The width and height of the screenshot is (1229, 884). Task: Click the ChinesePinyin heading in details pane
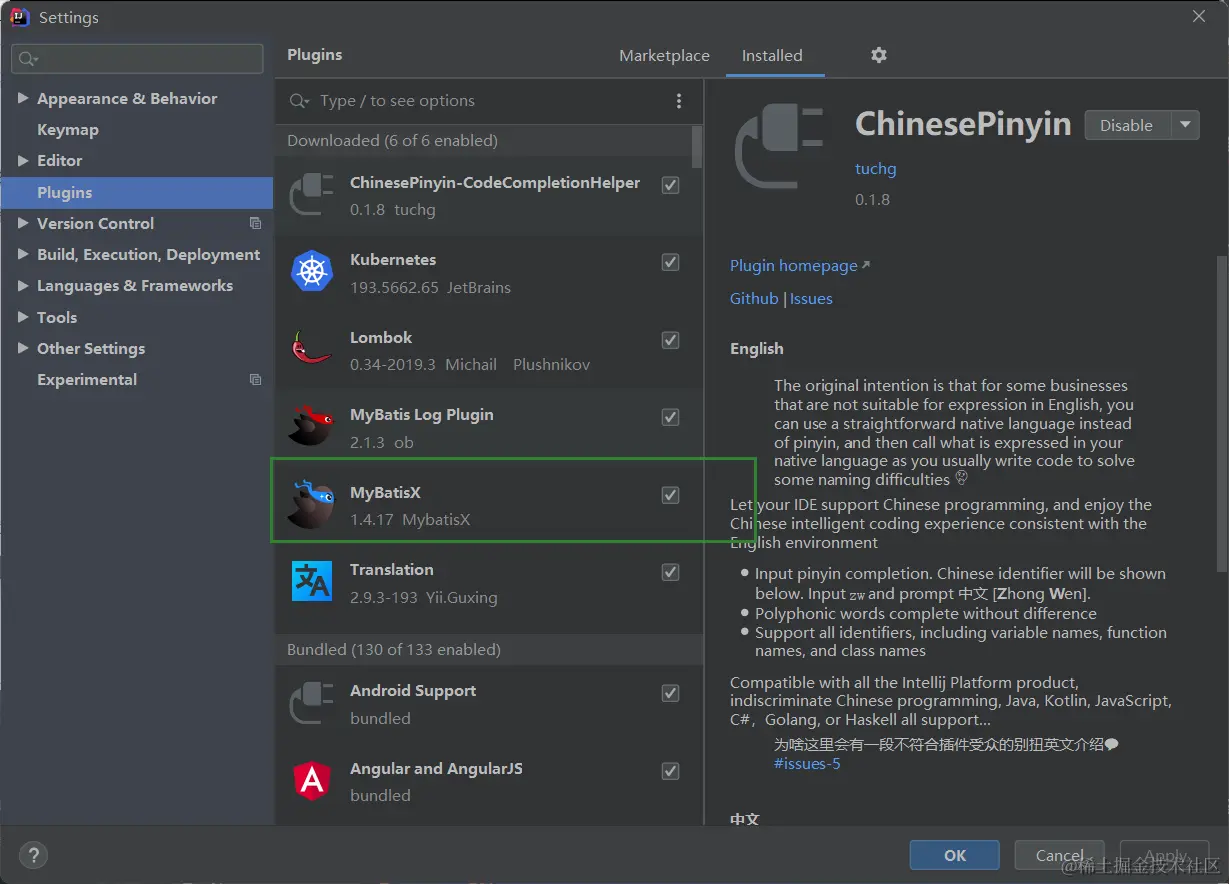pyautogui.click(x=963, y=124)
